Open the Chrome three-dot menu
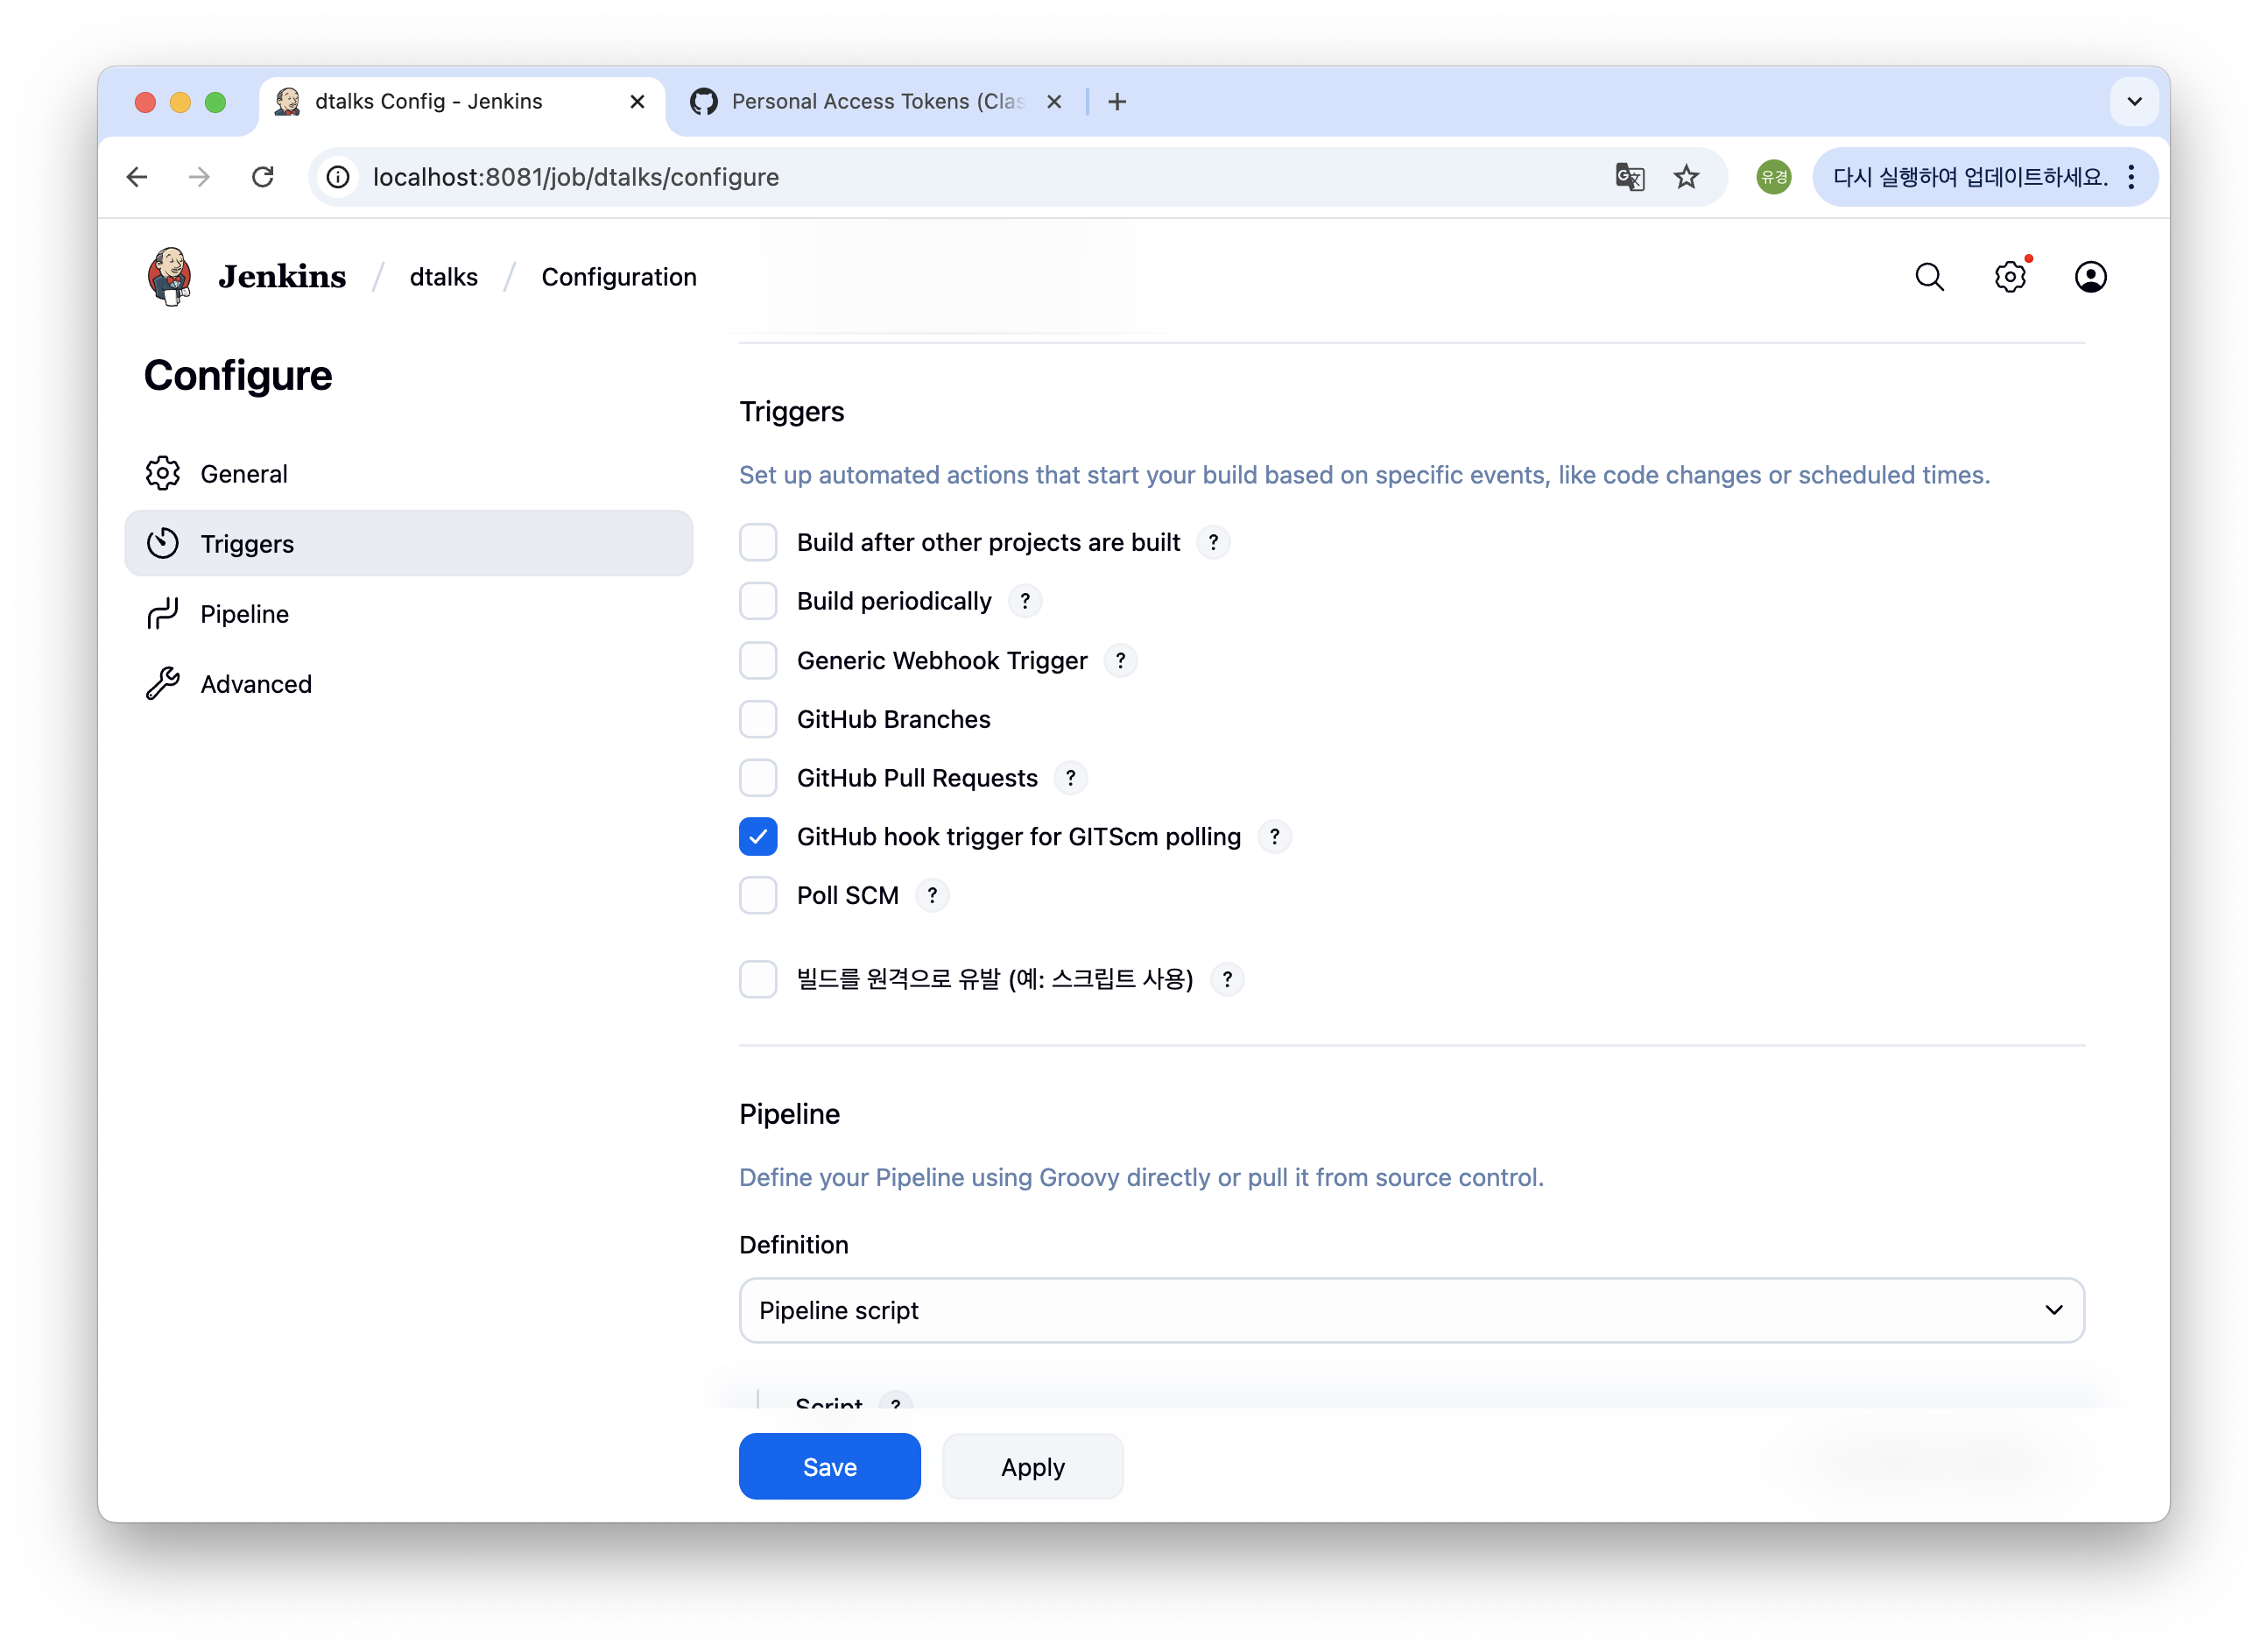Viewport: 2268px width, 1652px height. [x=2131, y=177]
